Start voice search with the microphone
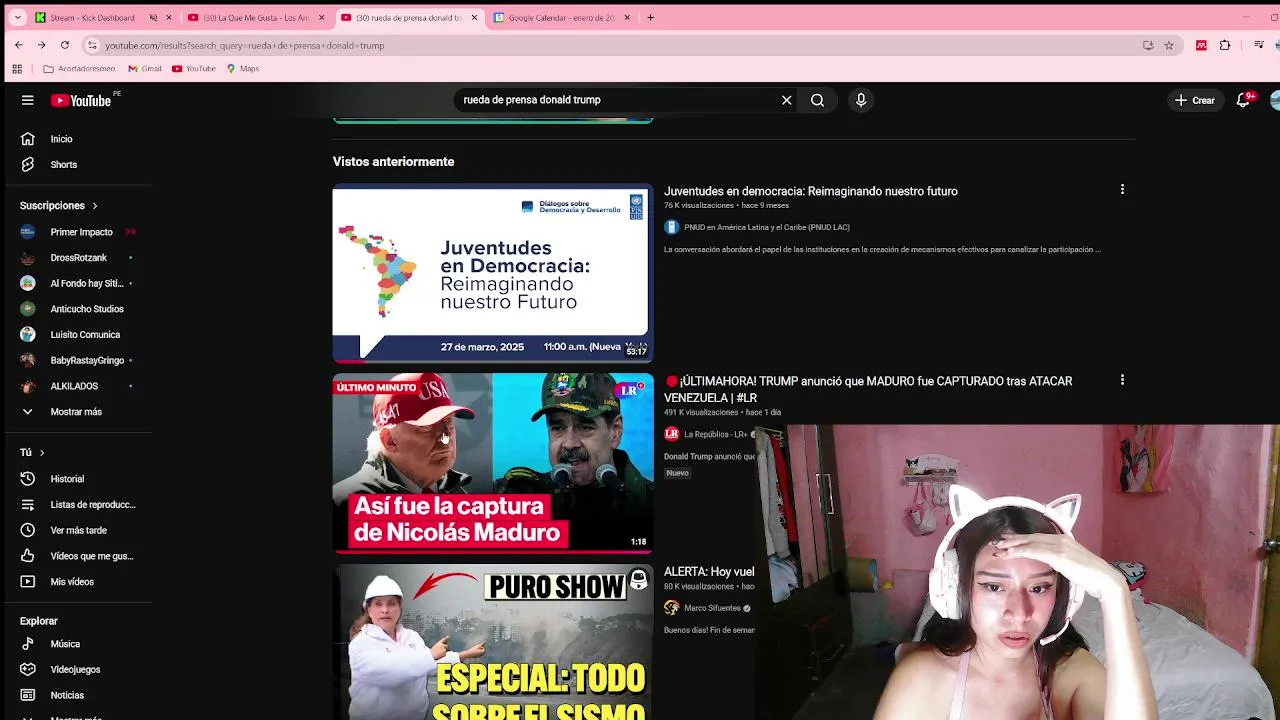The width and height of the screenshot is (1280, 720). pos(861,100)
